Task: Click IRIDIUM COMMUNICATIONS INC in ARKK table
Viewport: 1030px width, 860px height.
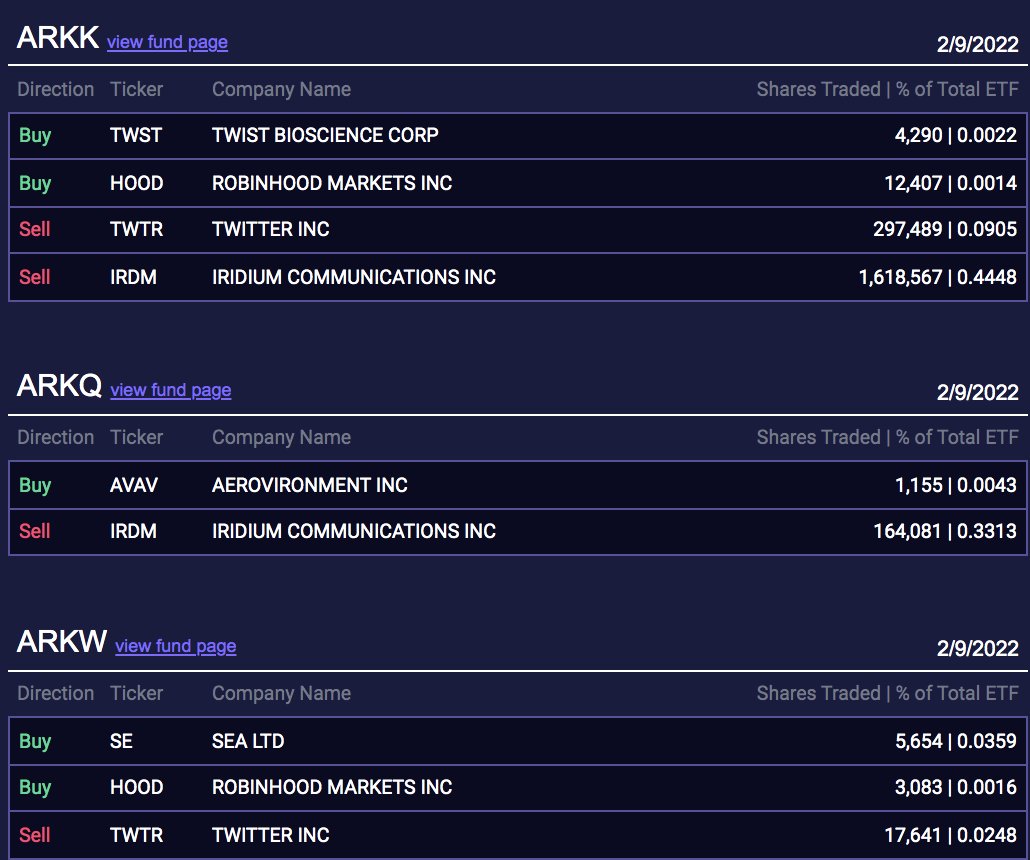Action: [x=353, y=277]
